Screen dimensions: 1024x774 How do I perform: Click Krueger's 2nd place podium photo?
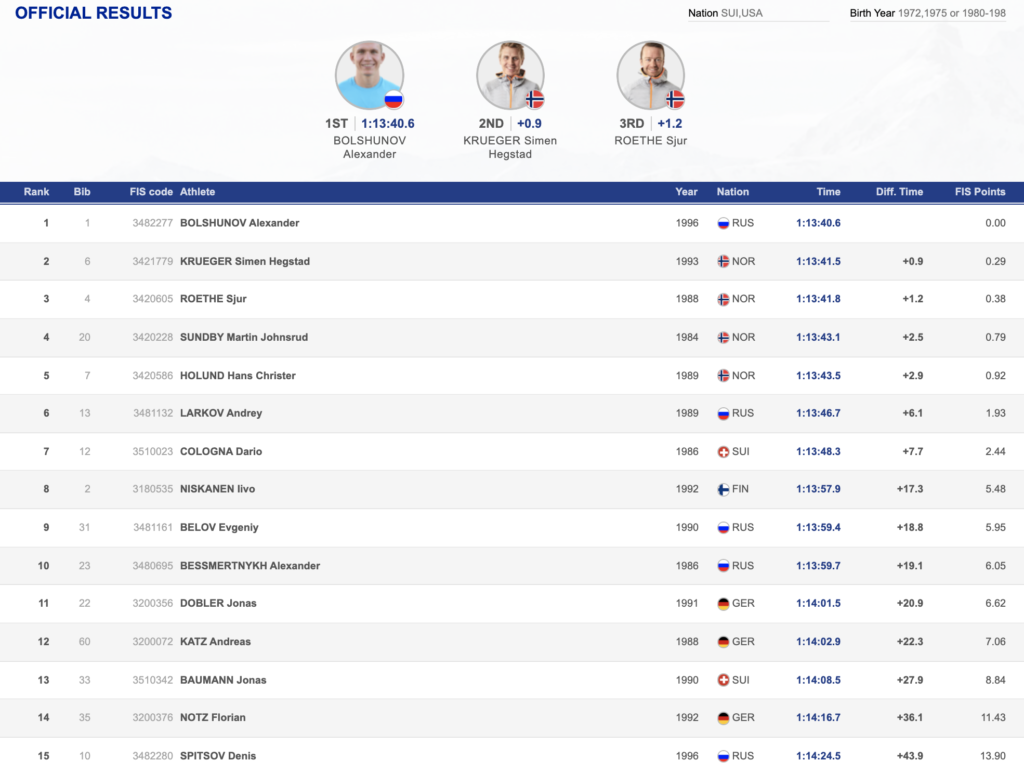509,75
